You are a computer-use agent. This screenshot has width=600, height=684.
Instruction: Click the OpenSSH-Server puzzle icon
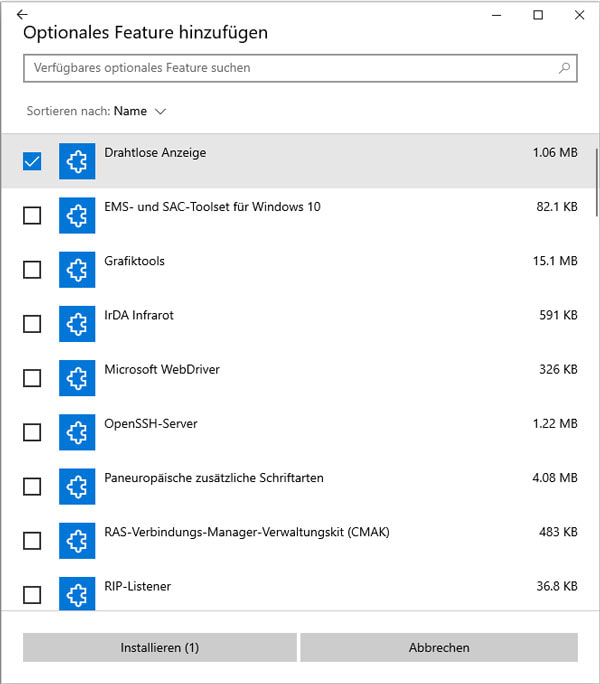tap(76, 431)
